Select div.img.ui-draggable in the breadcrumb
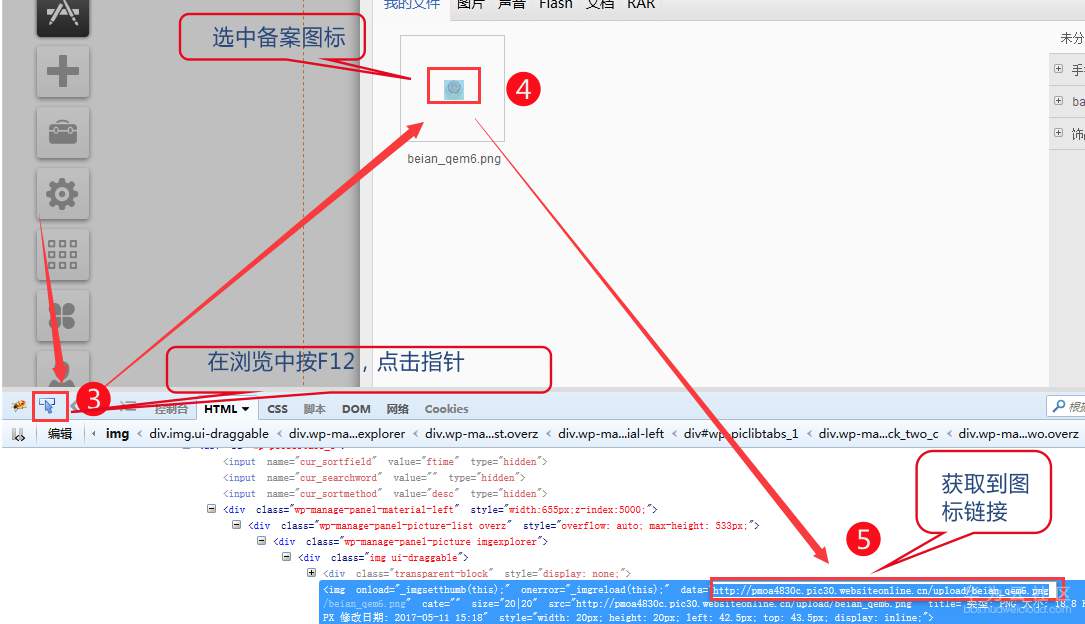Viewport: 1085px width, 624px height. click(x=209, y=434)
